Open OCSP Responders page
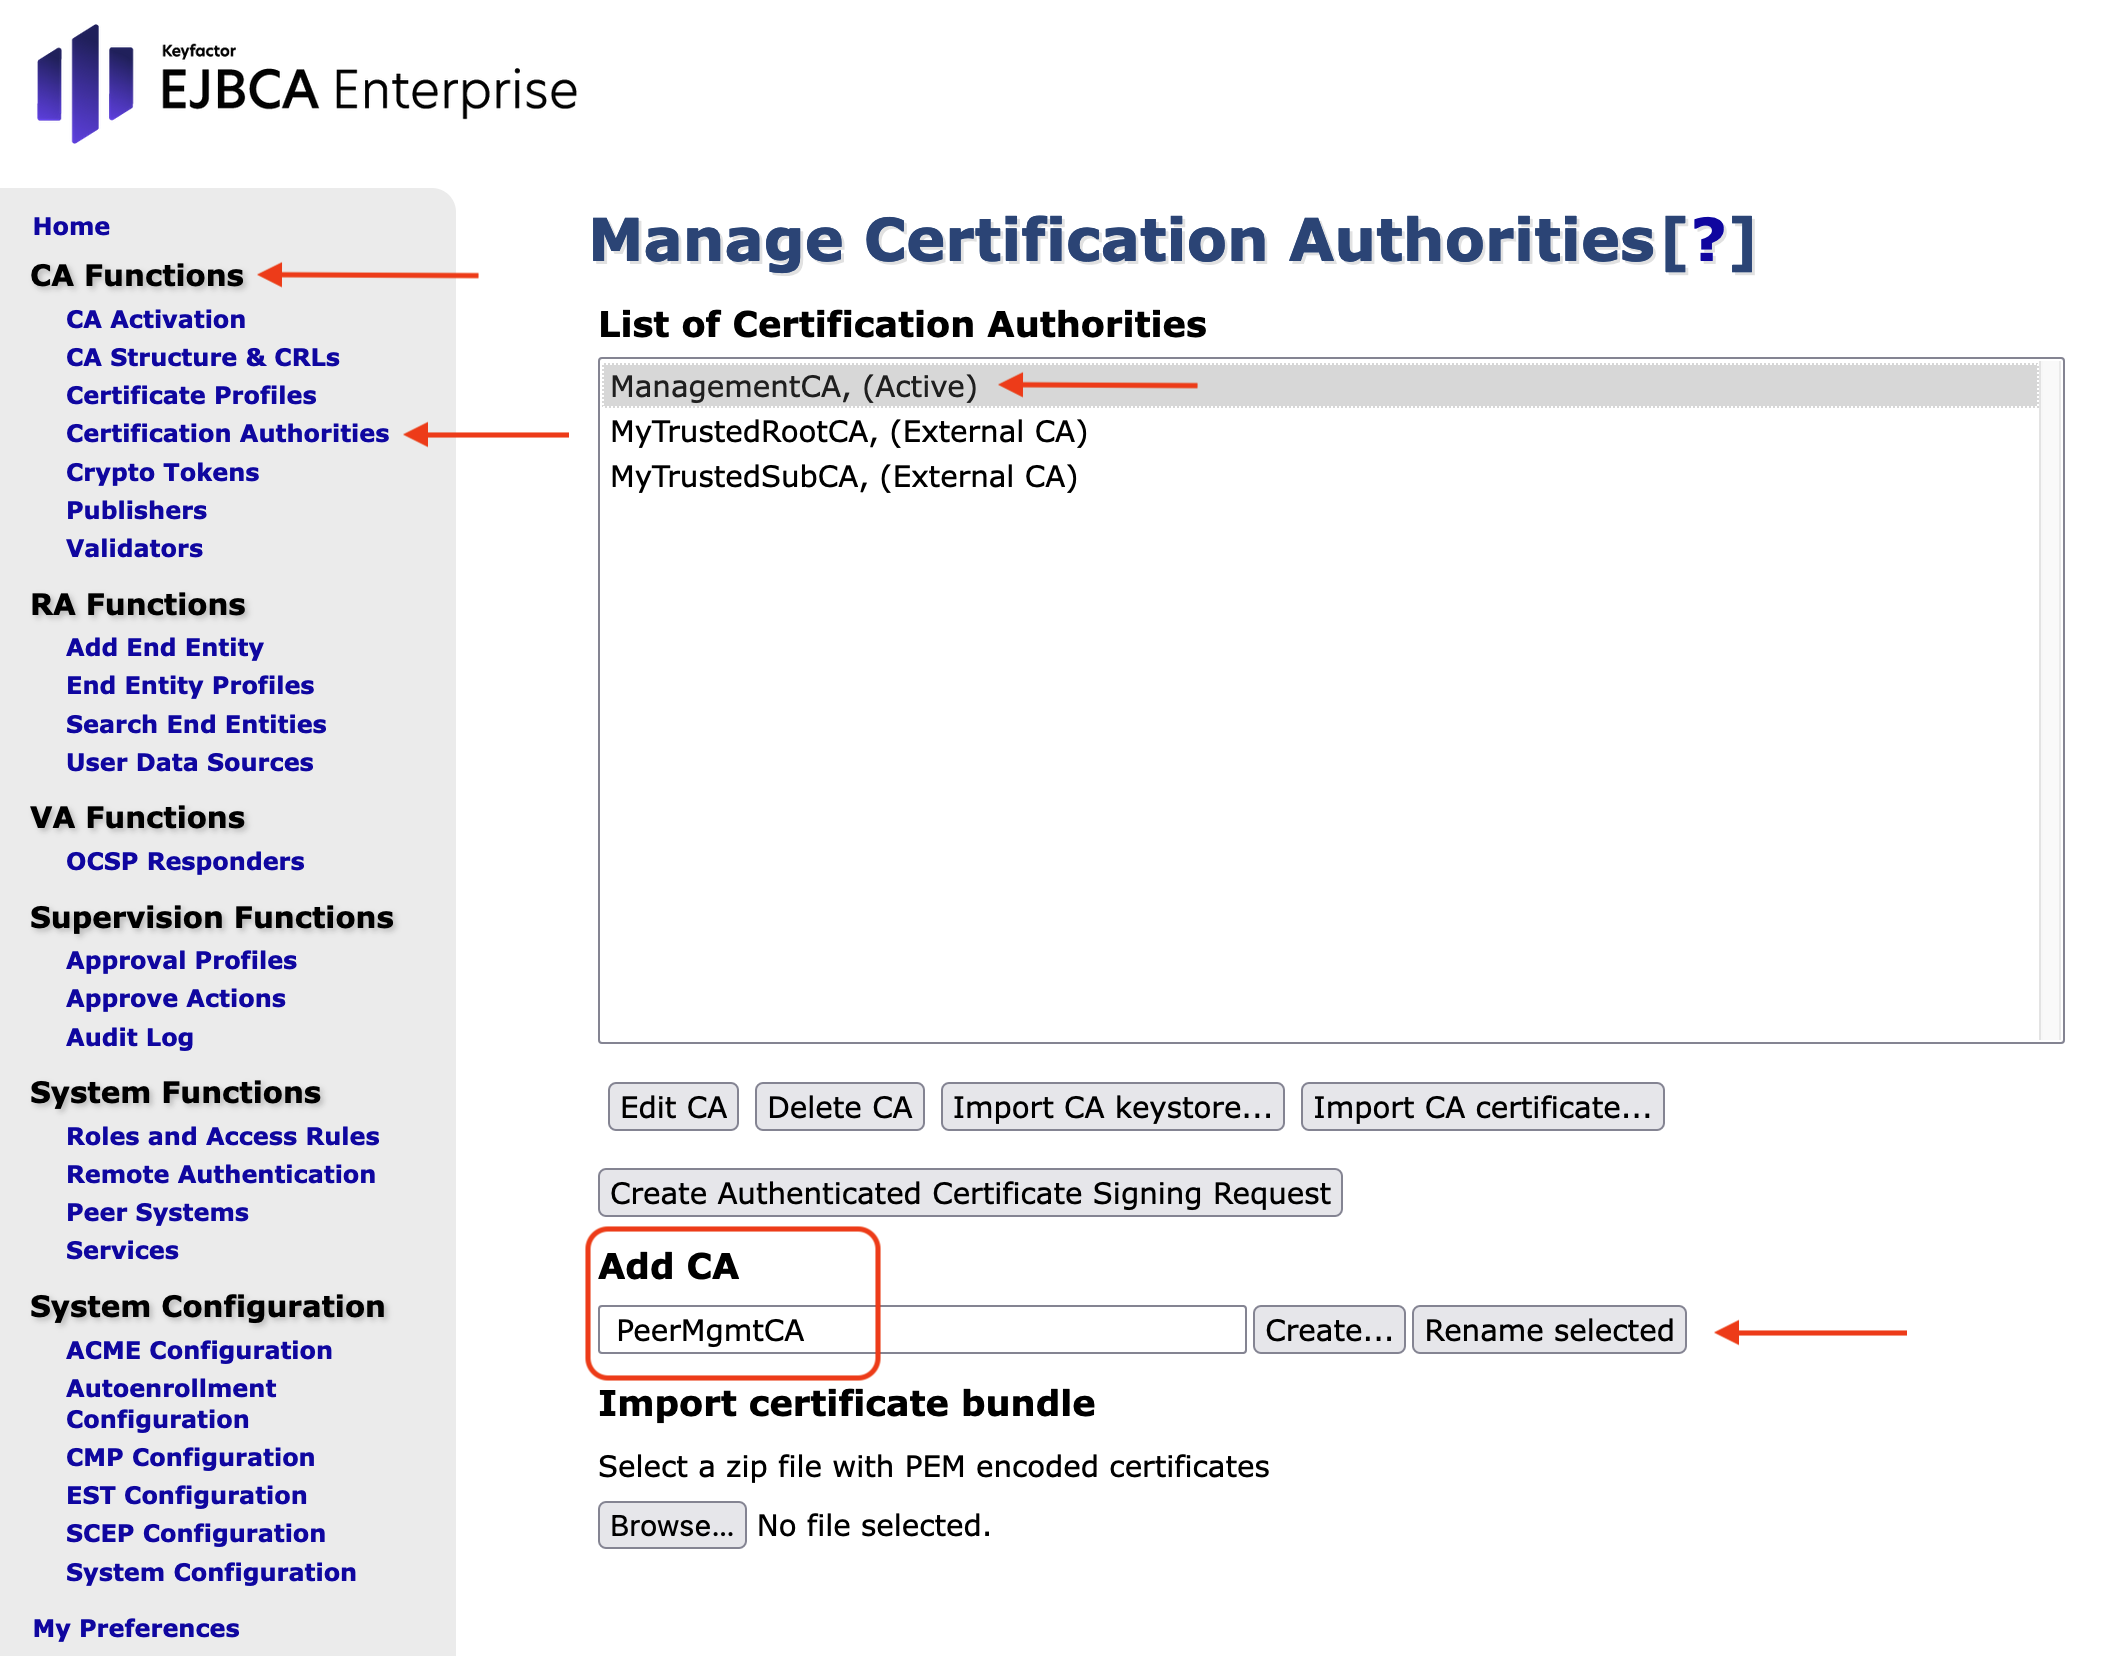The height and width of the screenshot is (1656, 2110). pyautogui.click(x=185, y=861)
